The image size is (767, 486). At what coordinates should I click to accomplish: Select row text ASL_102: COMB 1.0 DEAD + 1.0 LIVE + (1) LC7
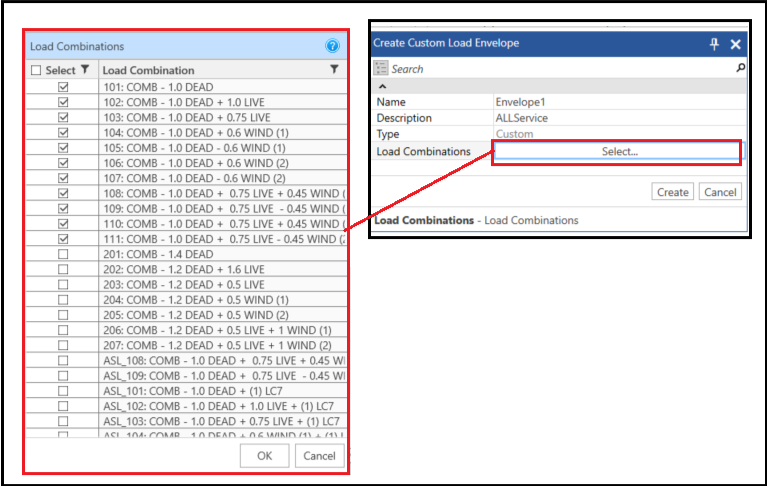coord(218,406)
